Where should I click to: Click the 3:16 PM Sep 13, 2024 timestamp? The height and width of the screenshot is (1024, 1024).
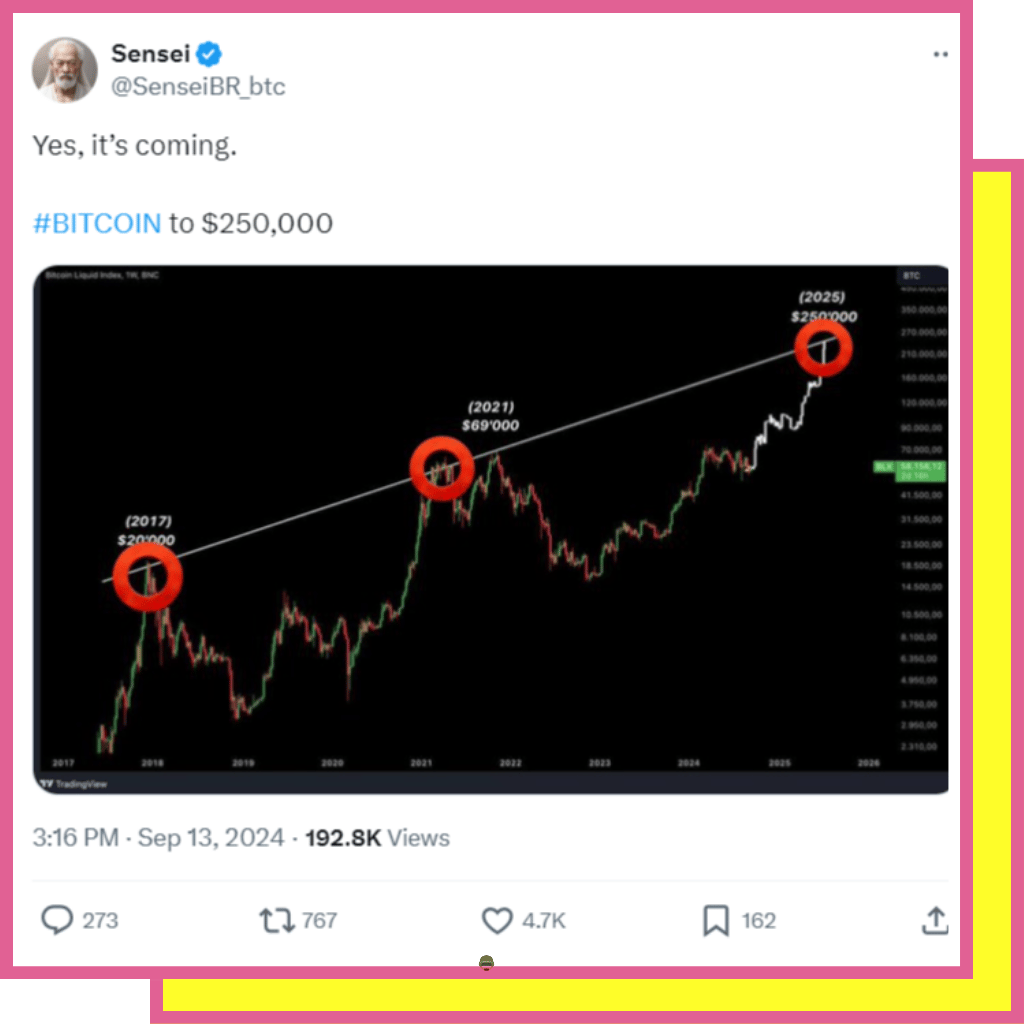click(x=159, y=837)
